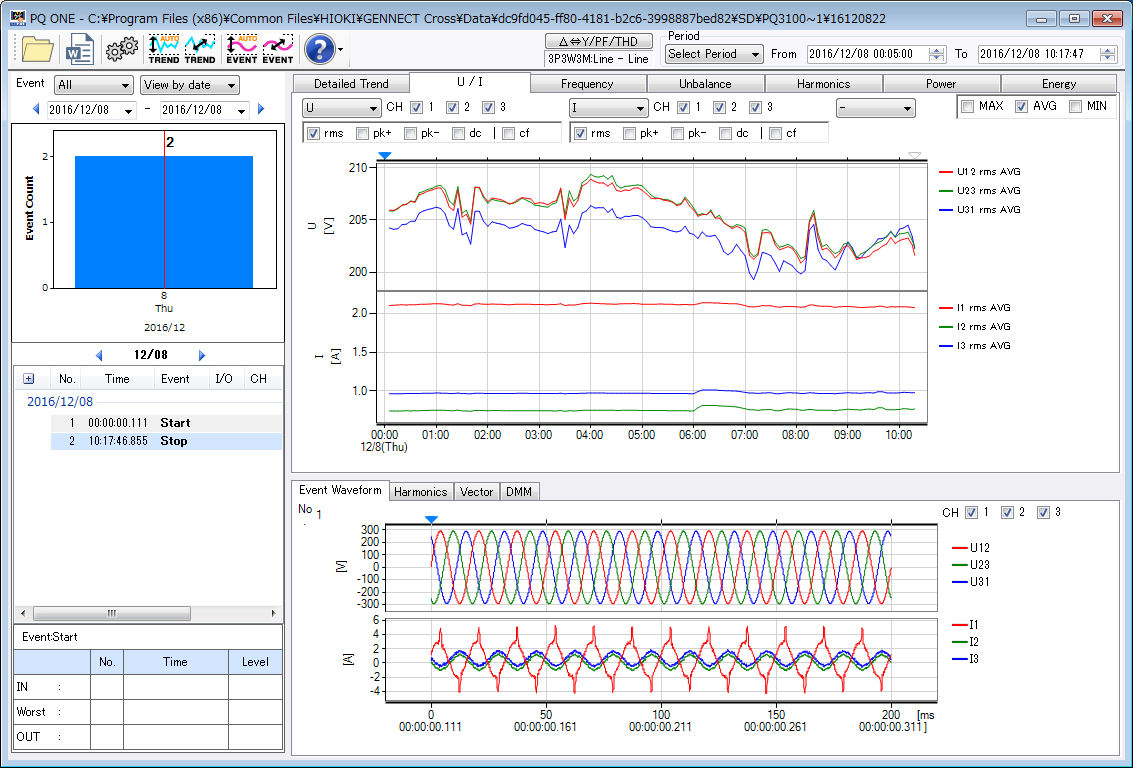Click the event list horizontal scrollbar thumb
This screenshot has height=768, width=1133.
tap(112, 613)
